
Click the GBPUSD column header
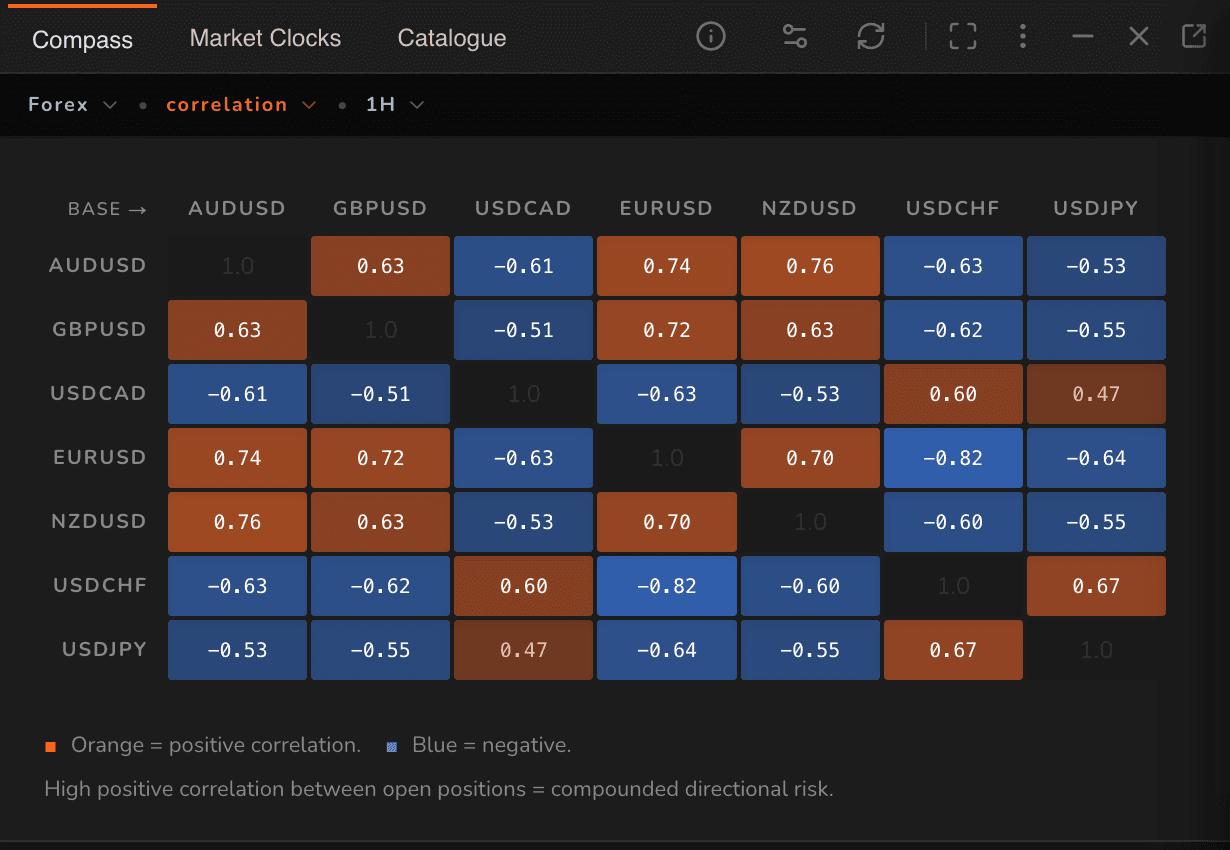[x=380, y=208]
